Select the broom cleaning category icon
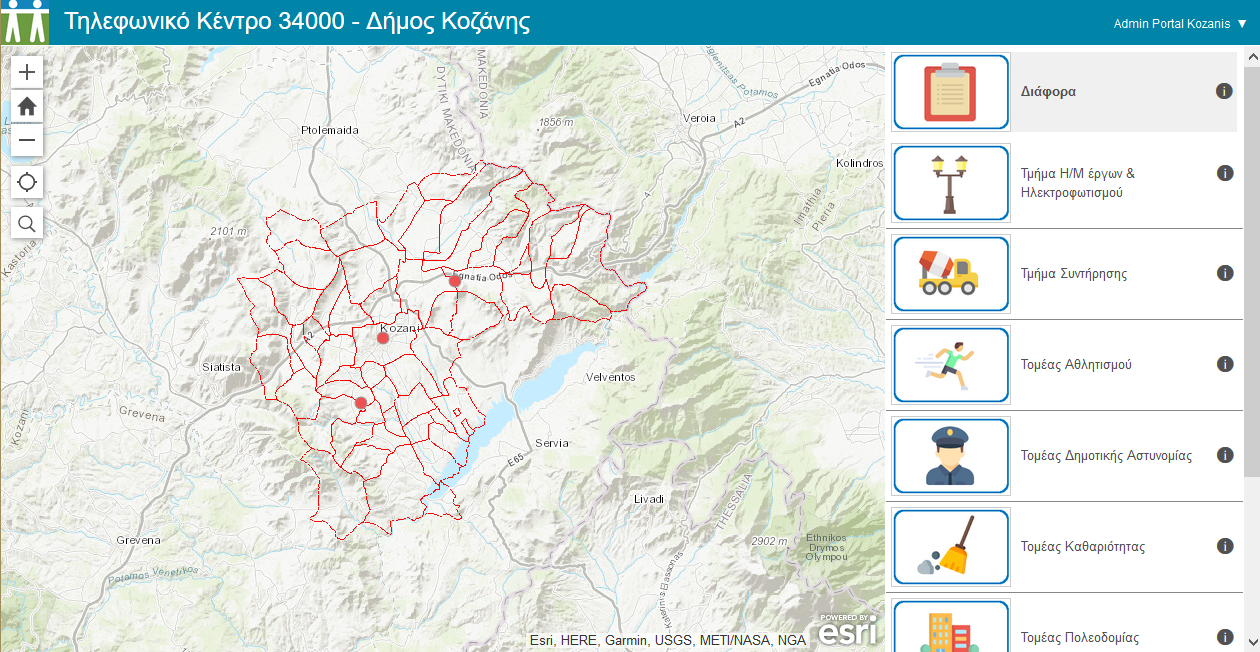1260x652 pixels. click(x=950, y=547)
